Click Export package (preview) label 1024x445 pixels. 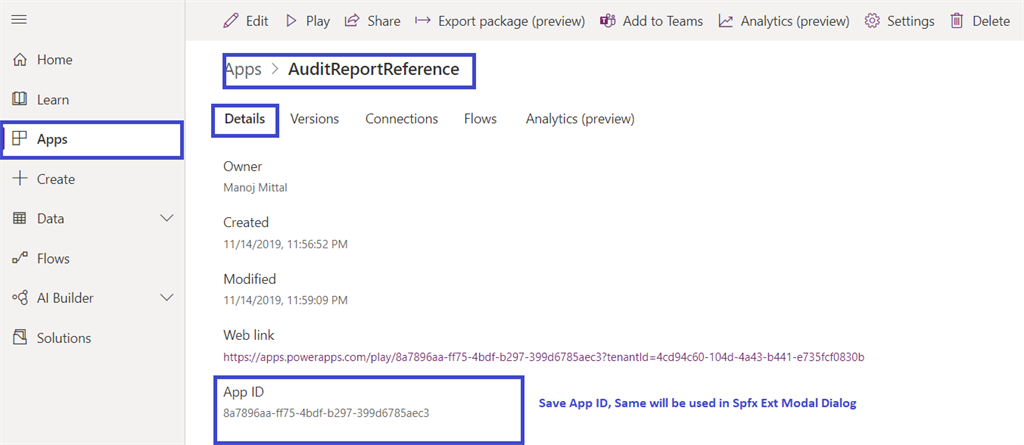point(511,21)
